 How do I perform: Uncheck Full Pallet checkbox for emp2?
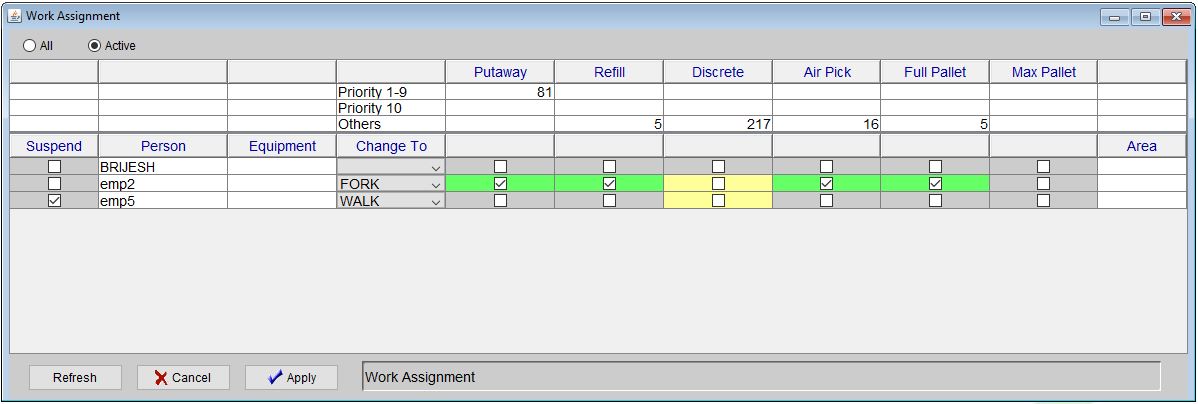[935, 183]
